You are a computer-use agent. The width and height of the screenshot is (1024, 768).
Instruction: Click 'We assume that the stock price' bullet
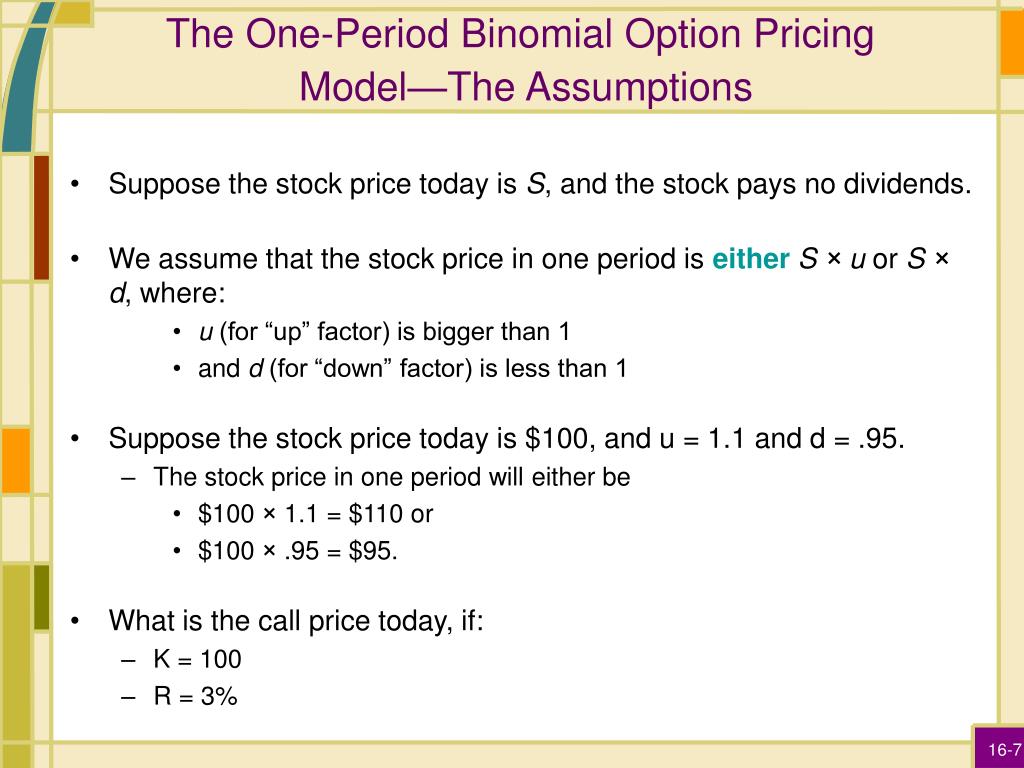coord(529,275)
